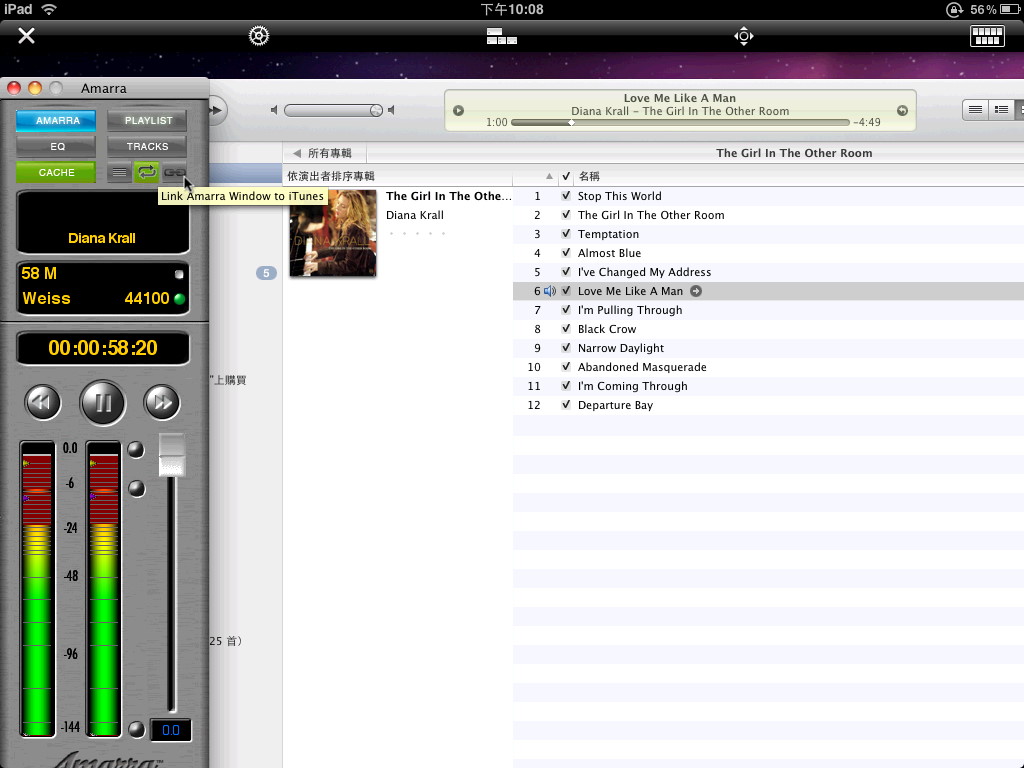Click bottom knob next to 0.0 field

(x=136, y=729)
